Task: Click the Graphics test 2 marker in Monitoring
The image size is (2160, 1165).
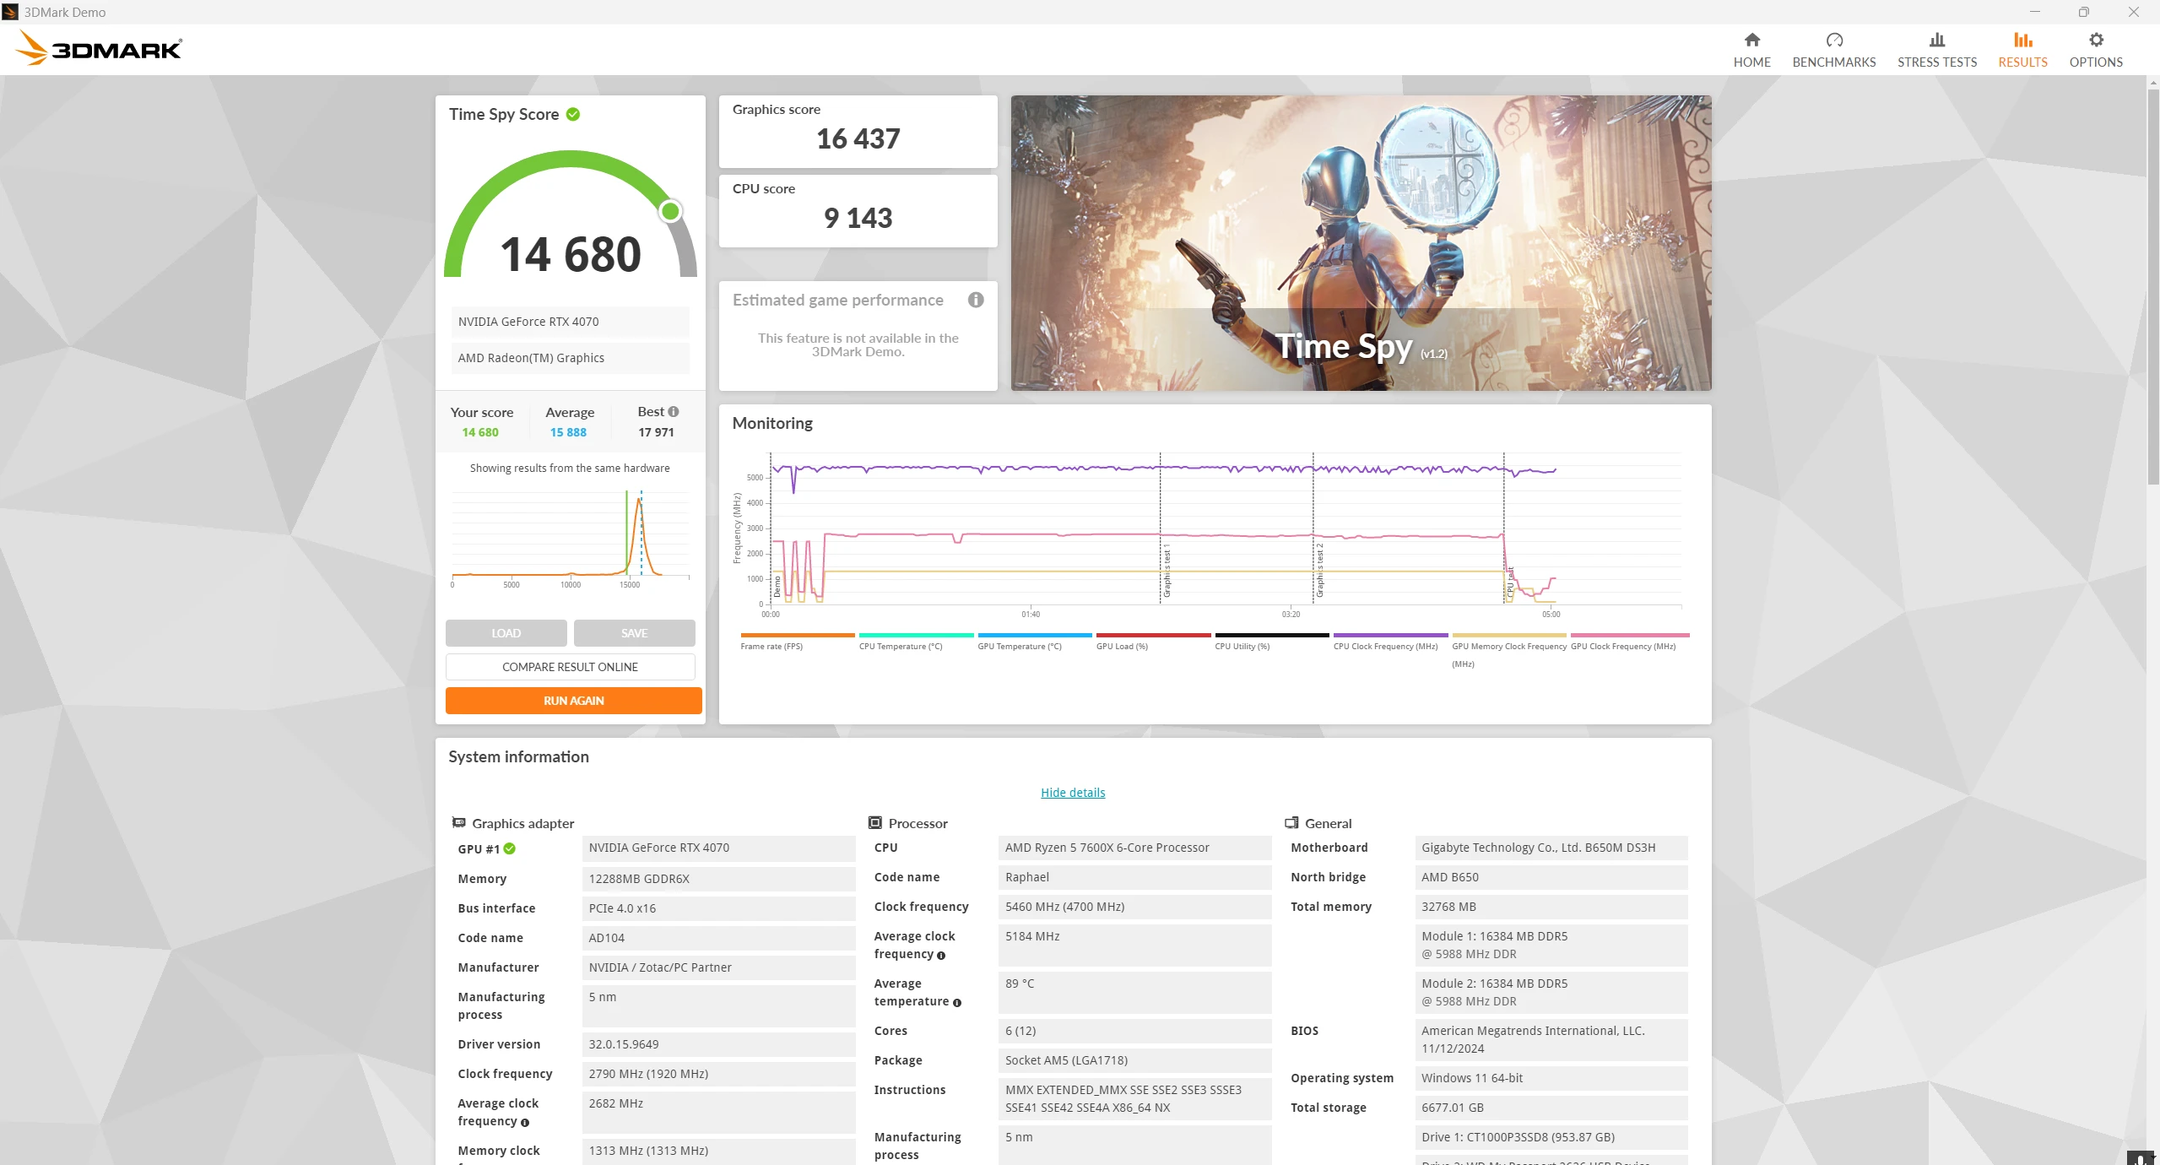Action: 1319,570
